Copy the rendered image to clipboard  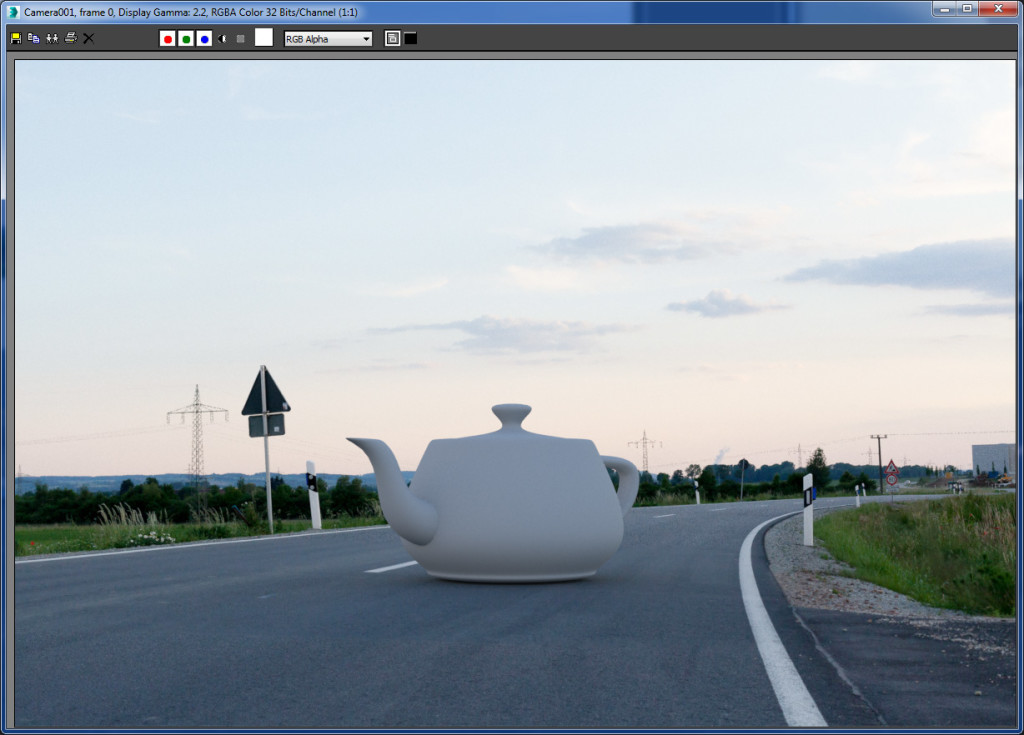[33, 38]
